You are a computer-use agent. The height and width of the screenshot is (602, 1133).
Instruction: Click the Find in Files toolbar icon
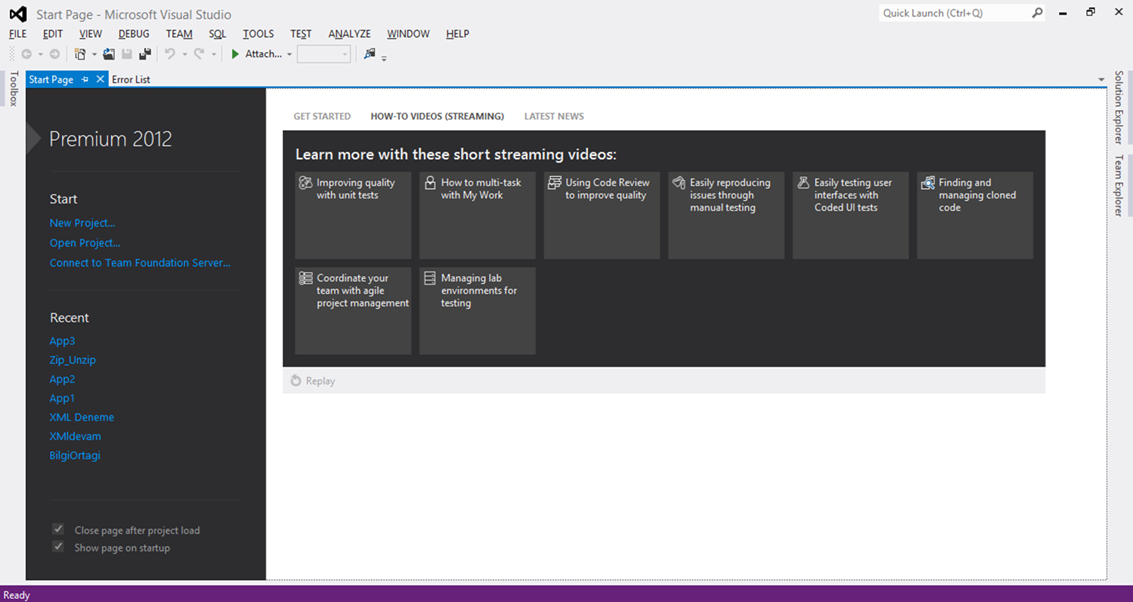(369, 54)
